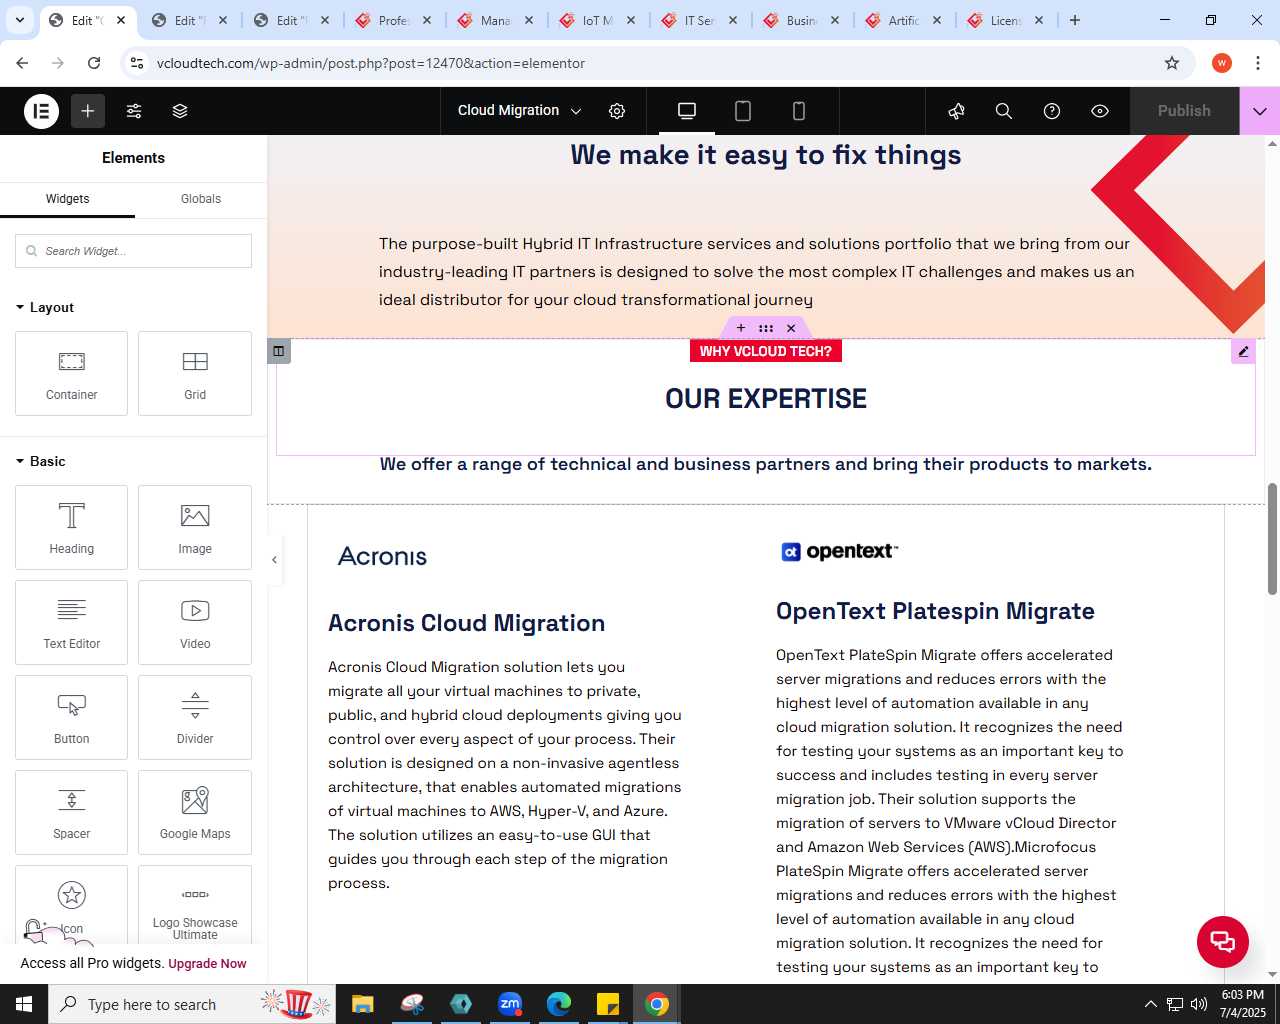Open a new browser tab
The image size is (1280, 1024).
click(1075, 20)
